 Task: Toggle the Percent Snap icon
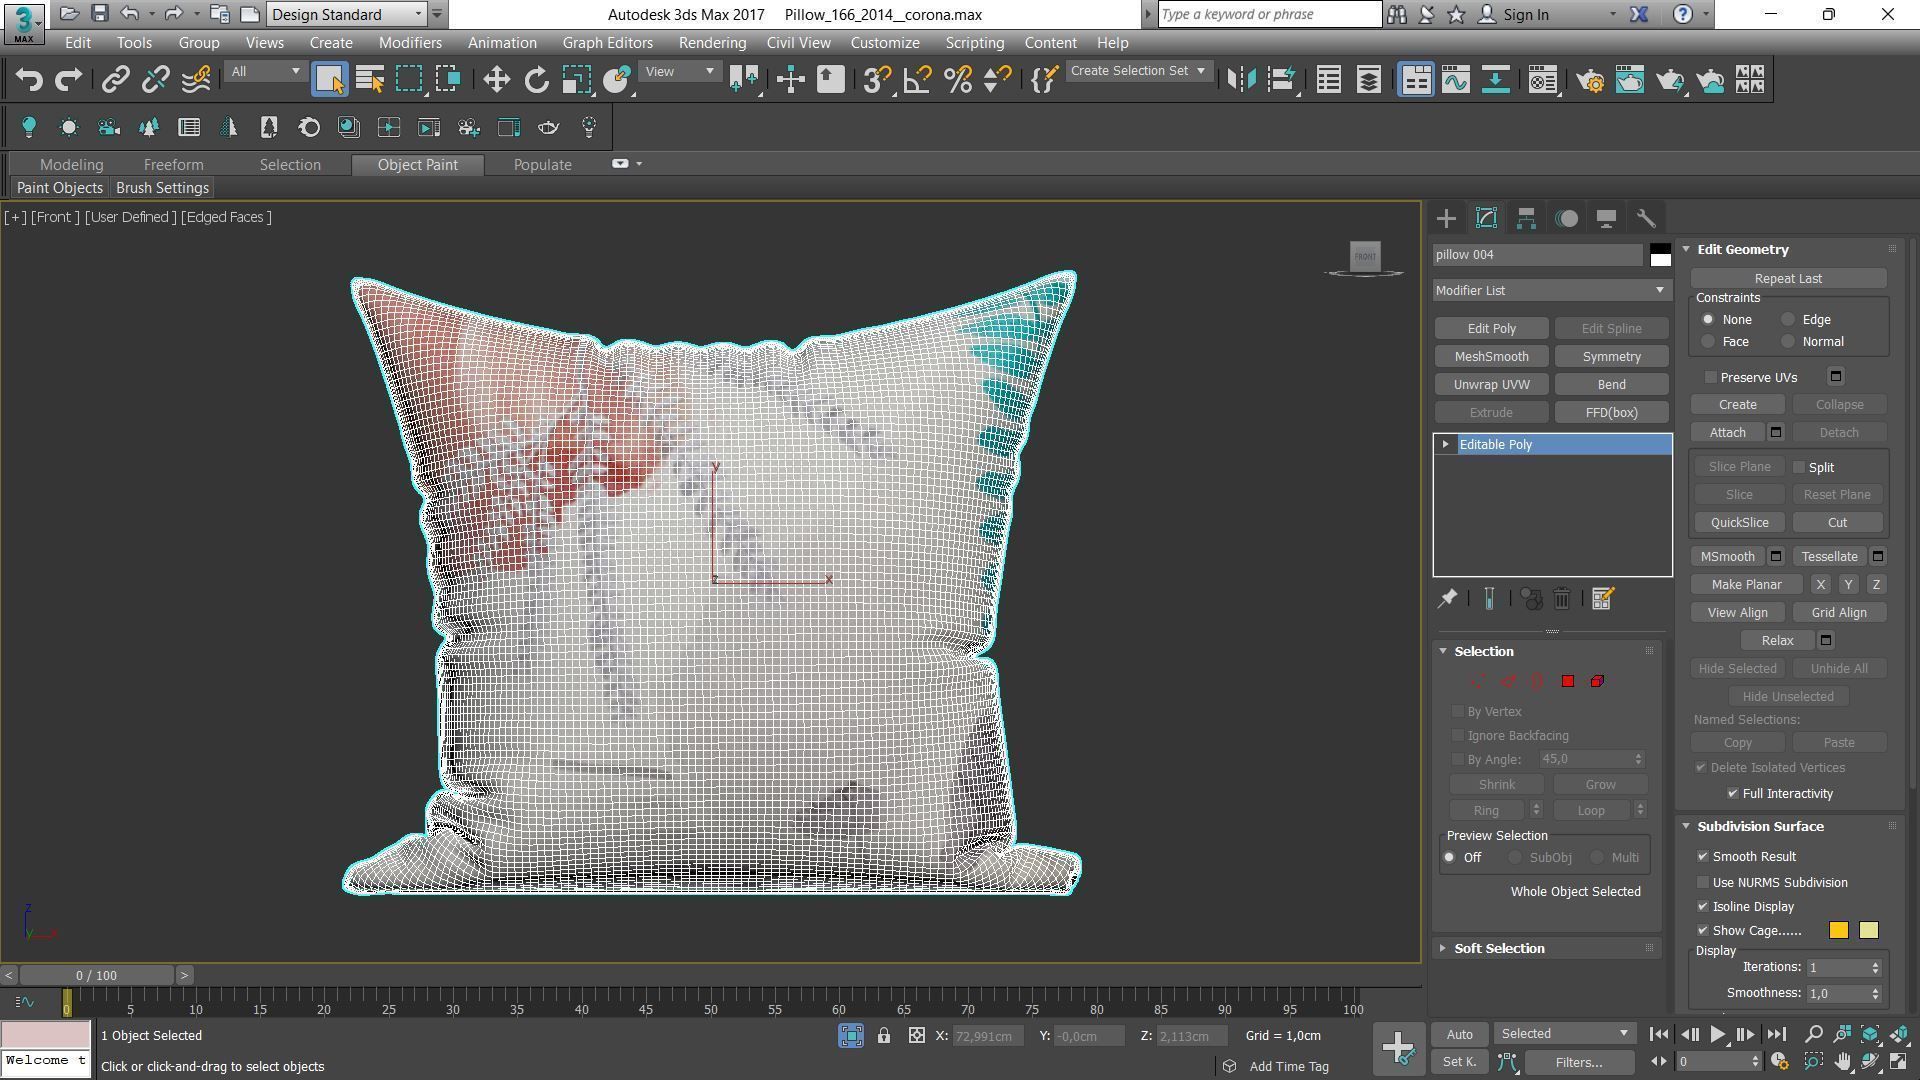point(957,80)
